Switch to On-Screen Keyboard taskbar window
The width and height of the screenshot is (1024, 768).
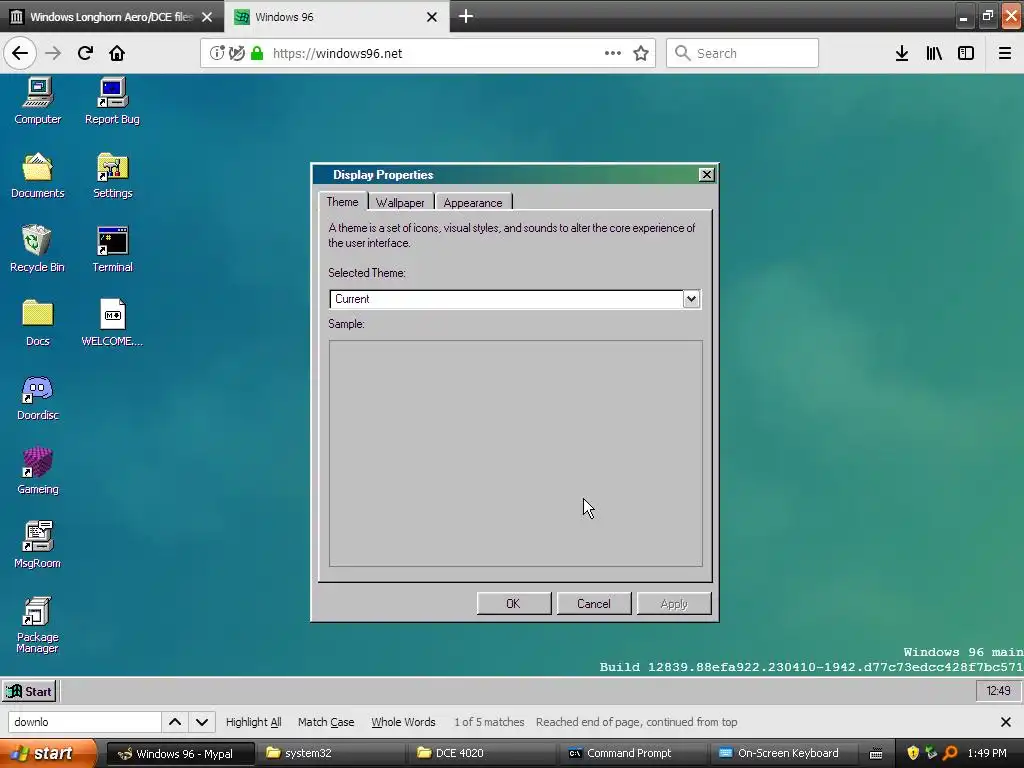point(784,753)
